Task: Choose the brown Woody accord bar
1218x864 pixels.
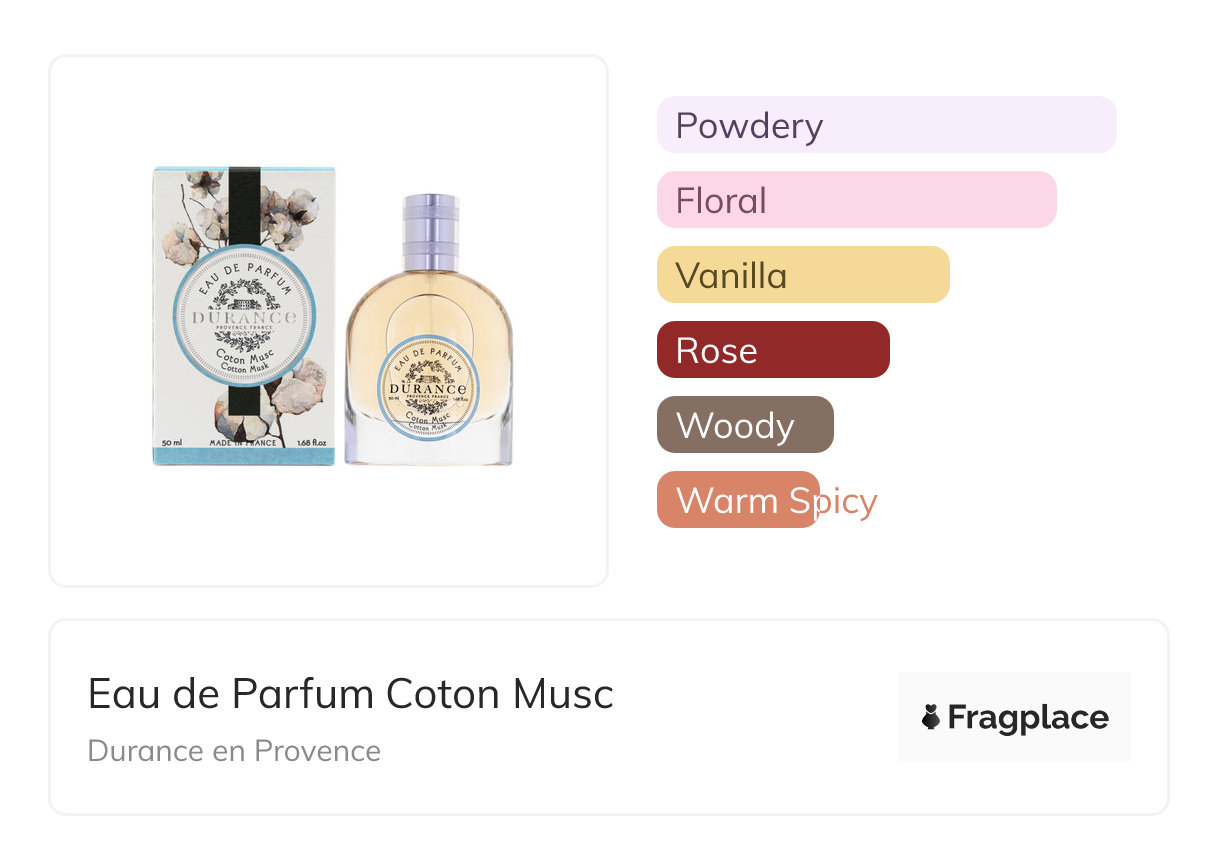Action: 745,425
